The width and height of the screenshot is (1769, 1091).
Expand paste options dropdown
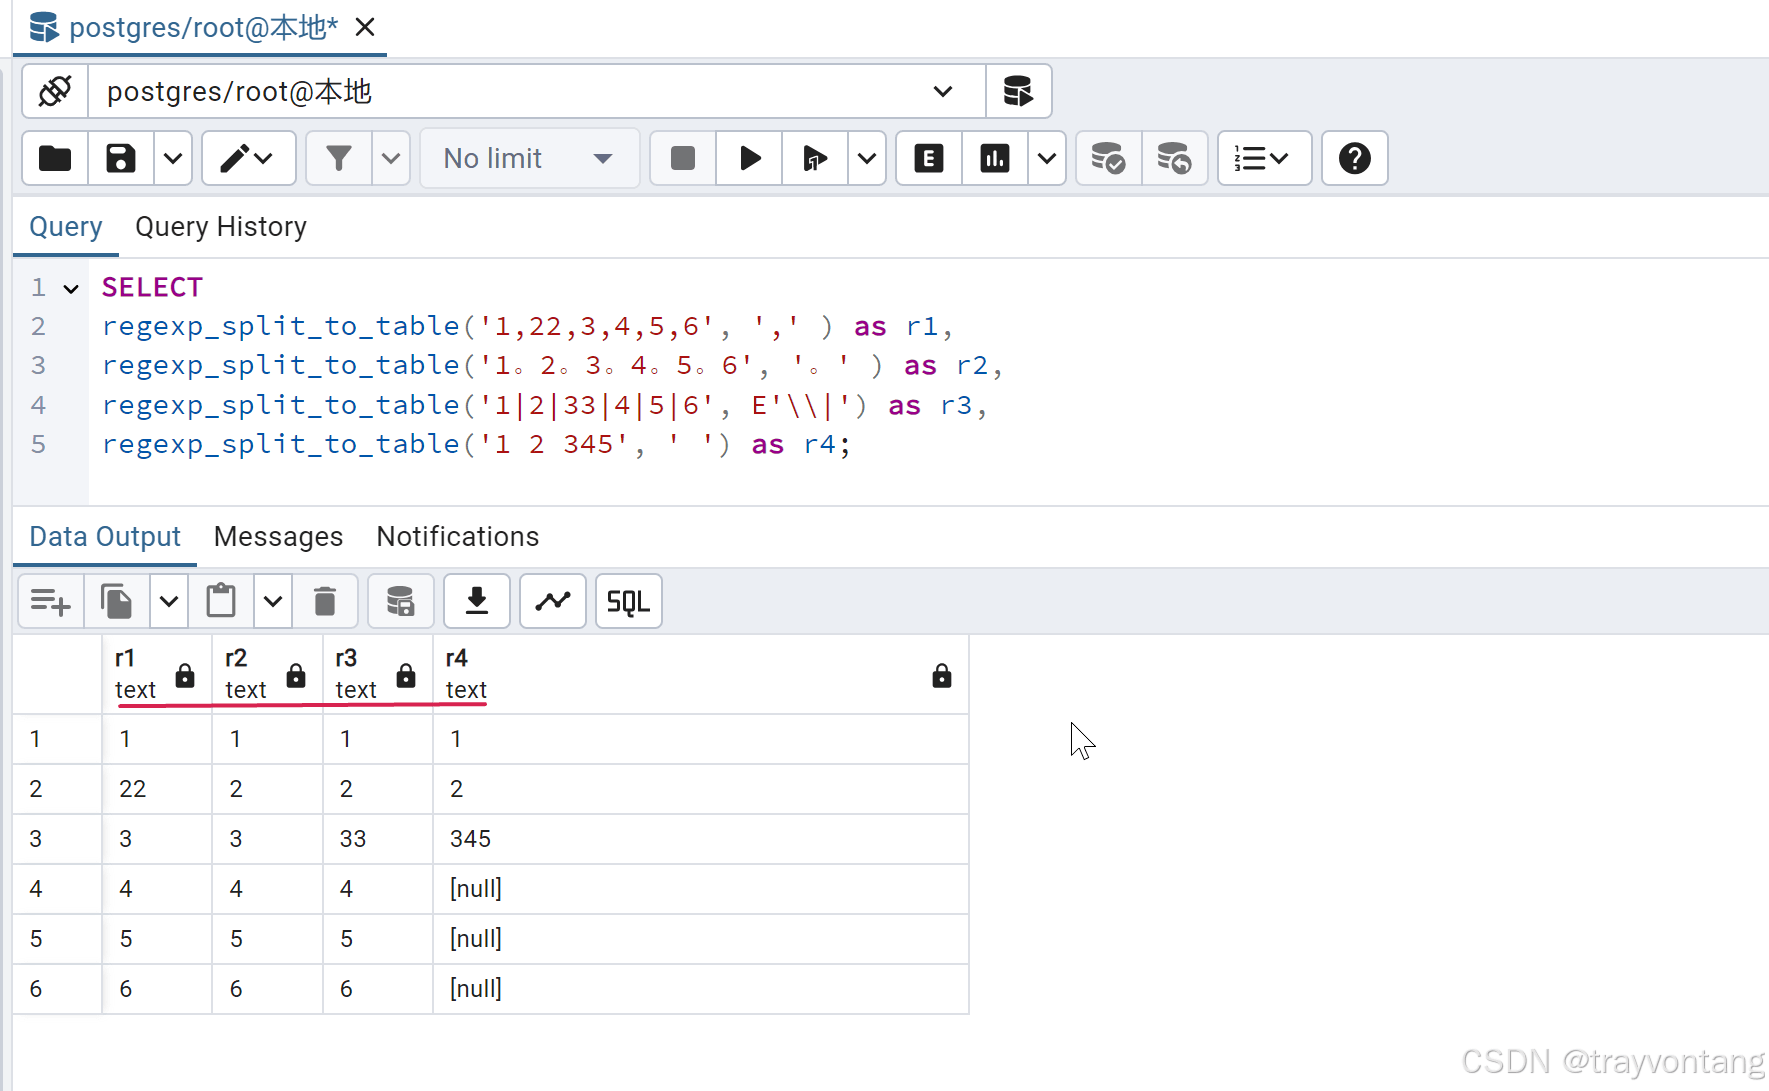(273, 601)
